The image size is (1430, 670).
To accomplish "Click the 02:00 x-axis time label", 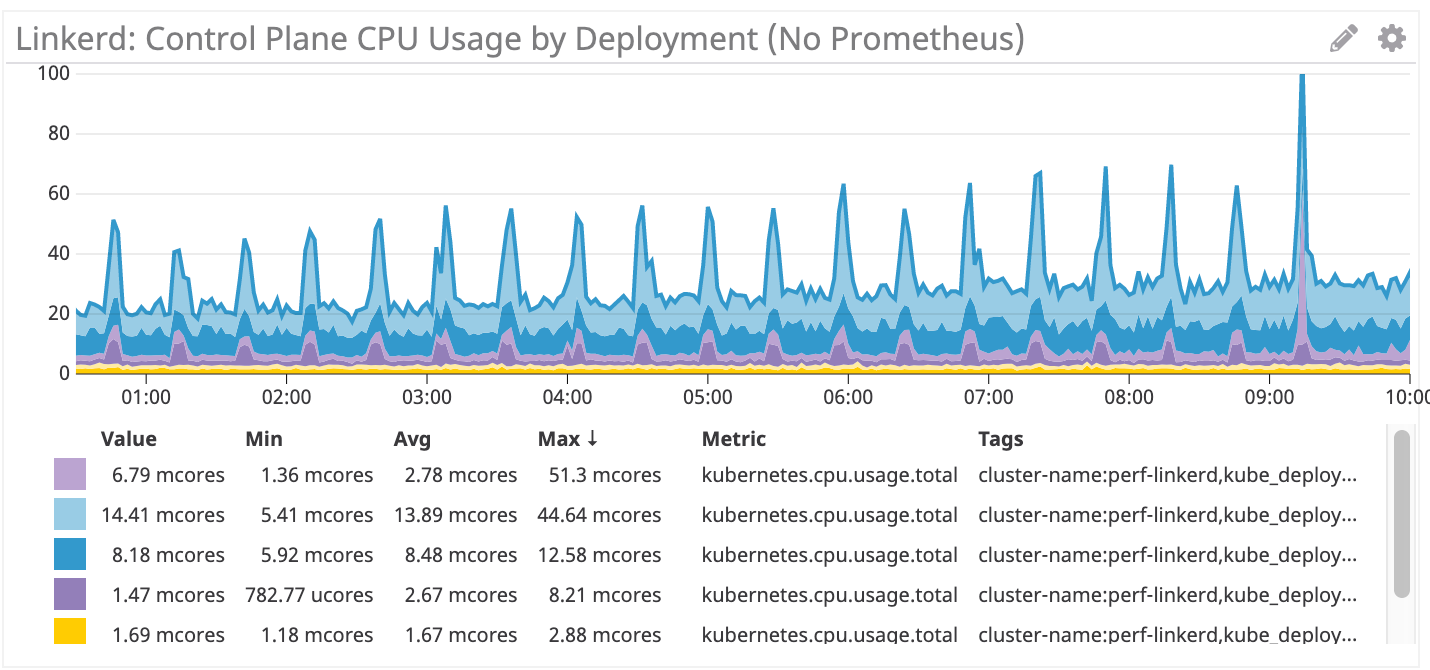I will tap(287, 396).
